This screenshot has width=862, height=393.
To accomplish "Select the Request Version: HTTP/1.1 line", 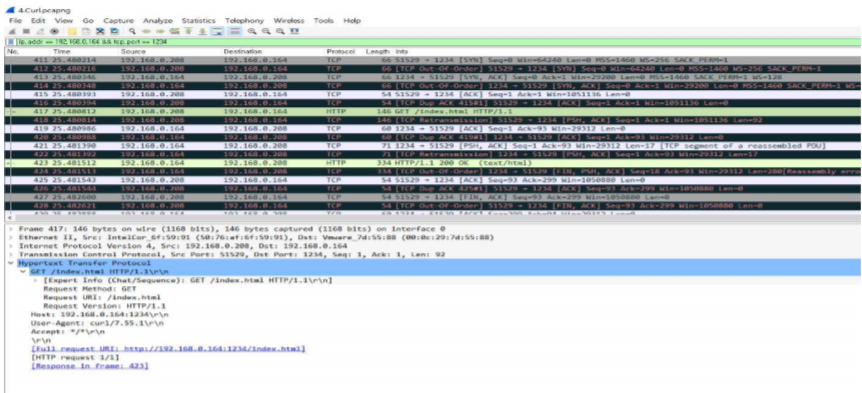I will click(x=105, y=306).
